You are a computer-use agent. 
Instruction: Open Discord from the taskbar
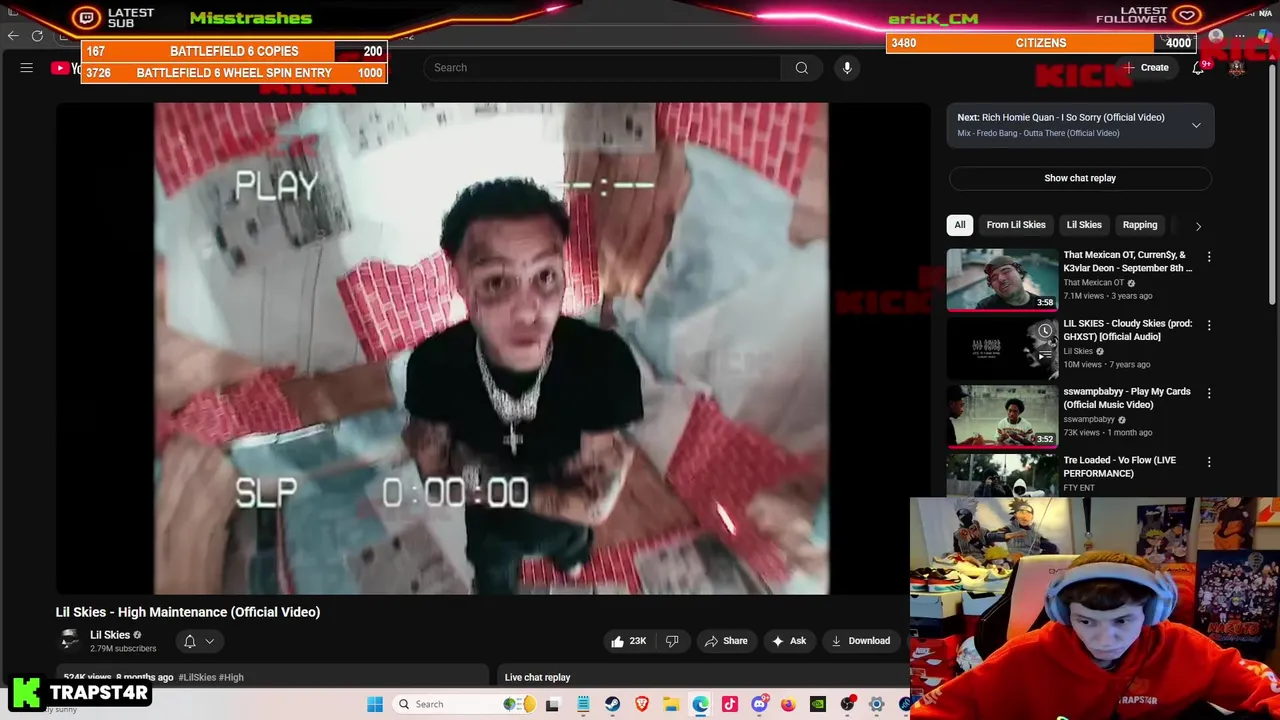(x=759, y=704)
